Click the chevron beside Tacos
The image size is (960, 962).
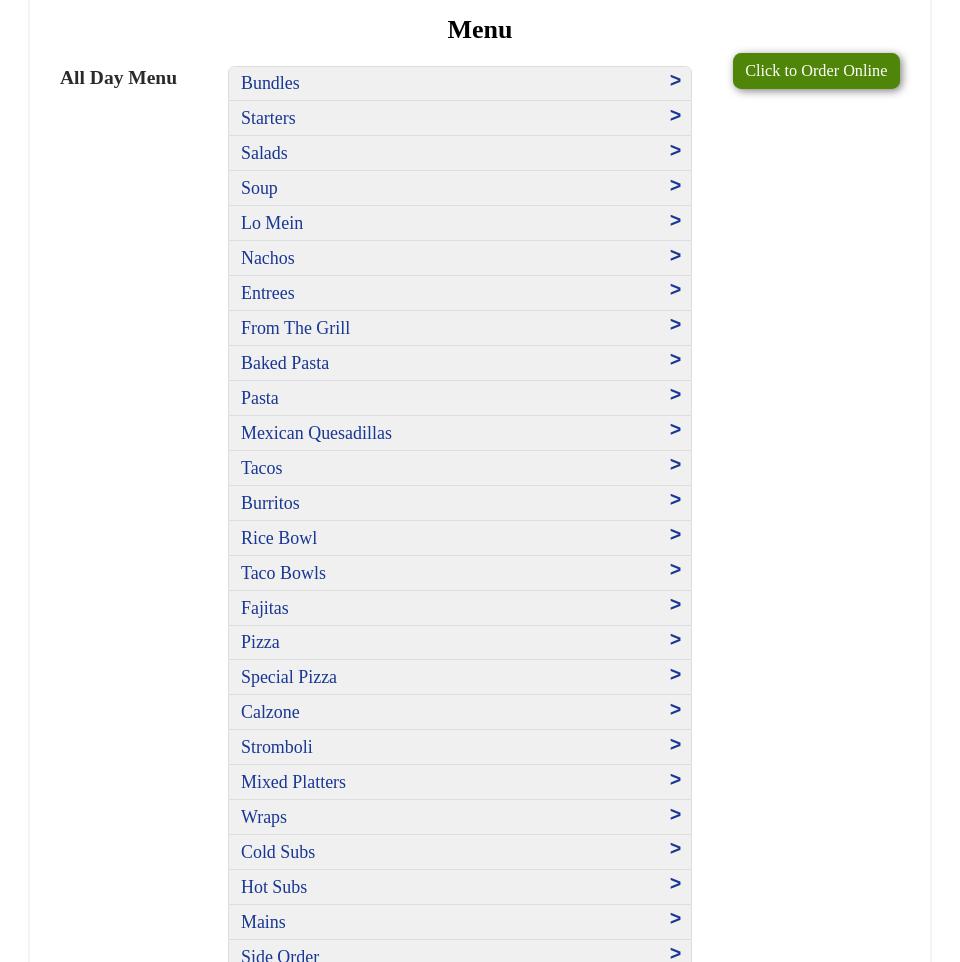click(675, 465)
